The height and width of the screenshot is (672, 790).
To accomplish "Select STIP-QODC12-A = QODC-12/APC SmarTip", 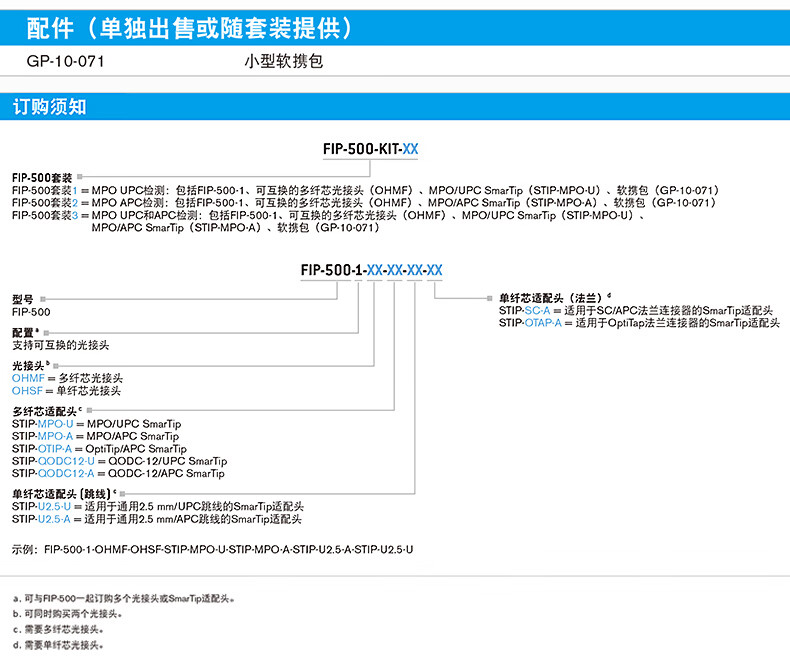I will pyautogui.click(x=118, y=473).
